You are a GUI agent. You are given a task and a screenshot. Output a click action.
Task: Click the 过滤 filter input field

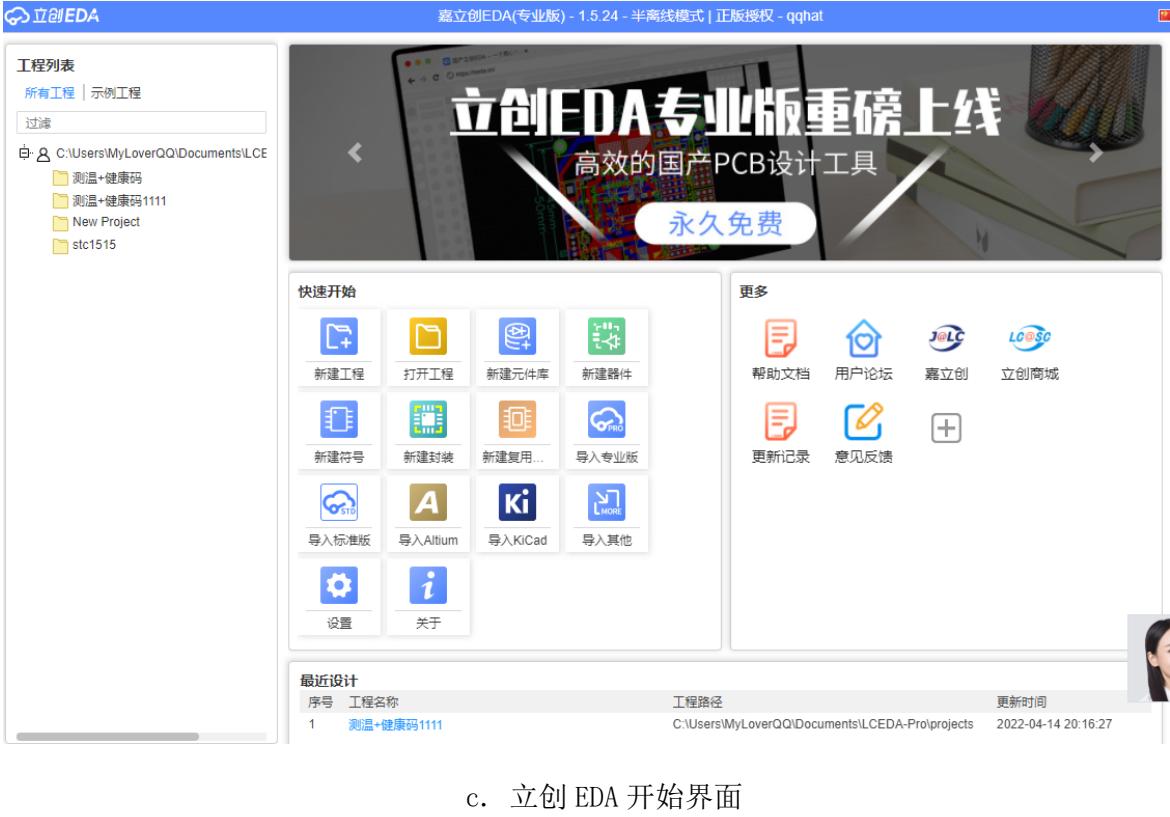141,122
